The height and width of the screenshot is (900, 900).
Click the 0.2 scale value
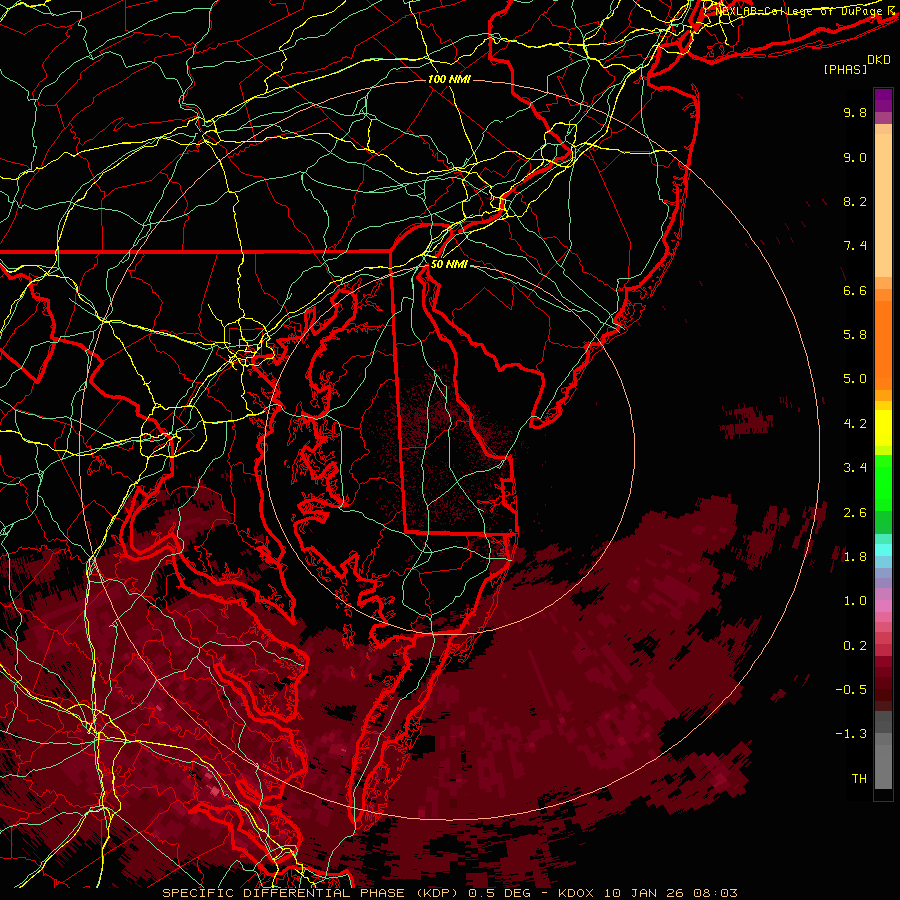(x=855, y=646)
